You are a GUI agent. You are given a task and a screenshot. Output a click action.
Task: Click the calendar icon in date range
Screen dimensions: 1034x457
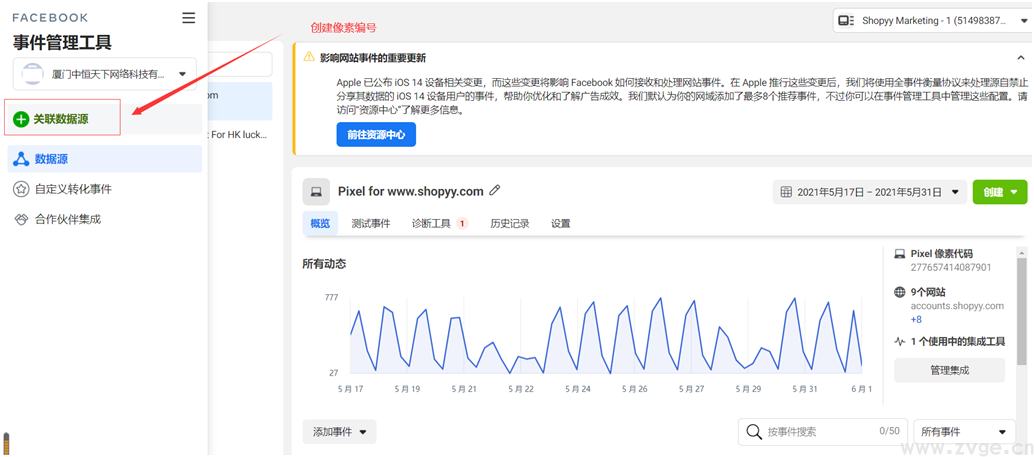(x=786, y=192)
